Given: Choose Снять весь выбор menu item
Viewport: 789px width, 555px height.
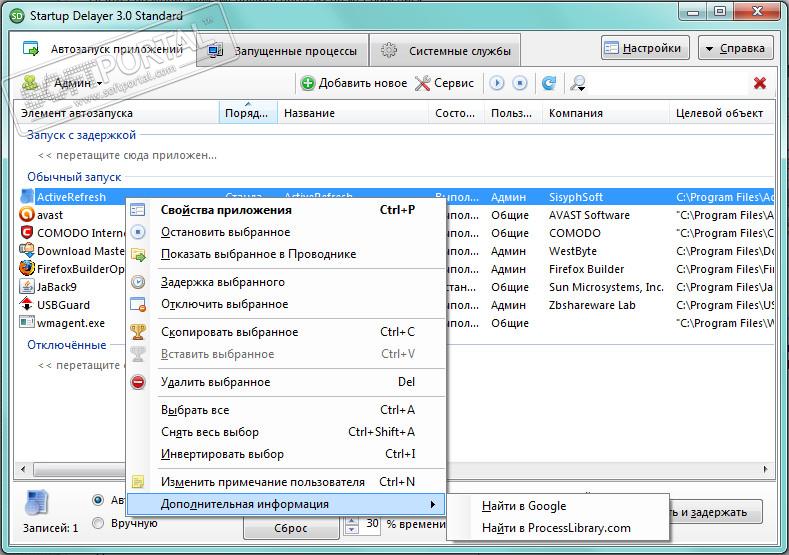Looking at the screenshot, I should click(x=287, y=432).
